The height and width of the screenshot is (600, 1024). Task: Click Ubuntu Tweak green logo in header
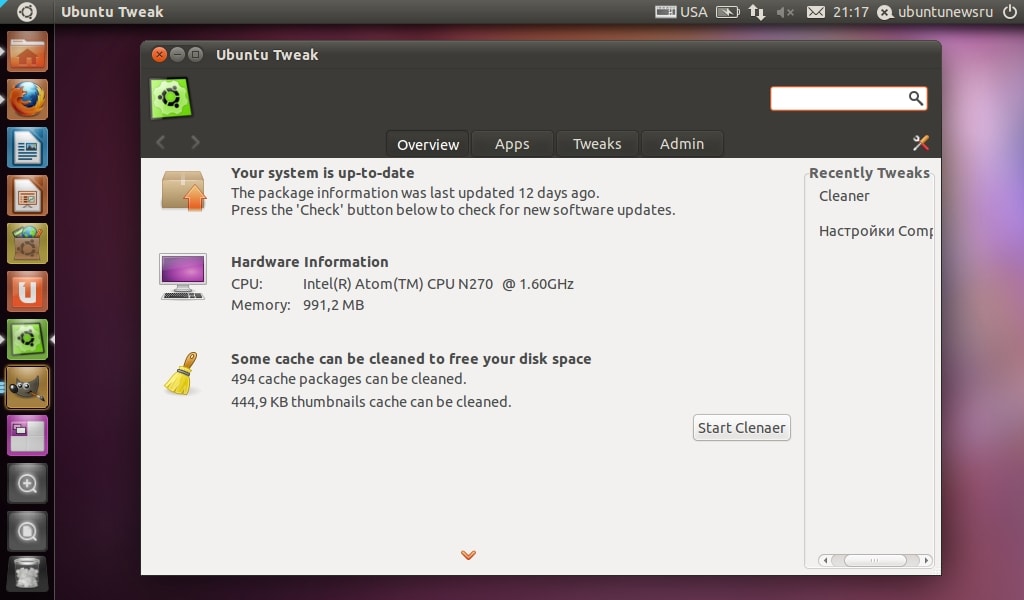[171, 99]
